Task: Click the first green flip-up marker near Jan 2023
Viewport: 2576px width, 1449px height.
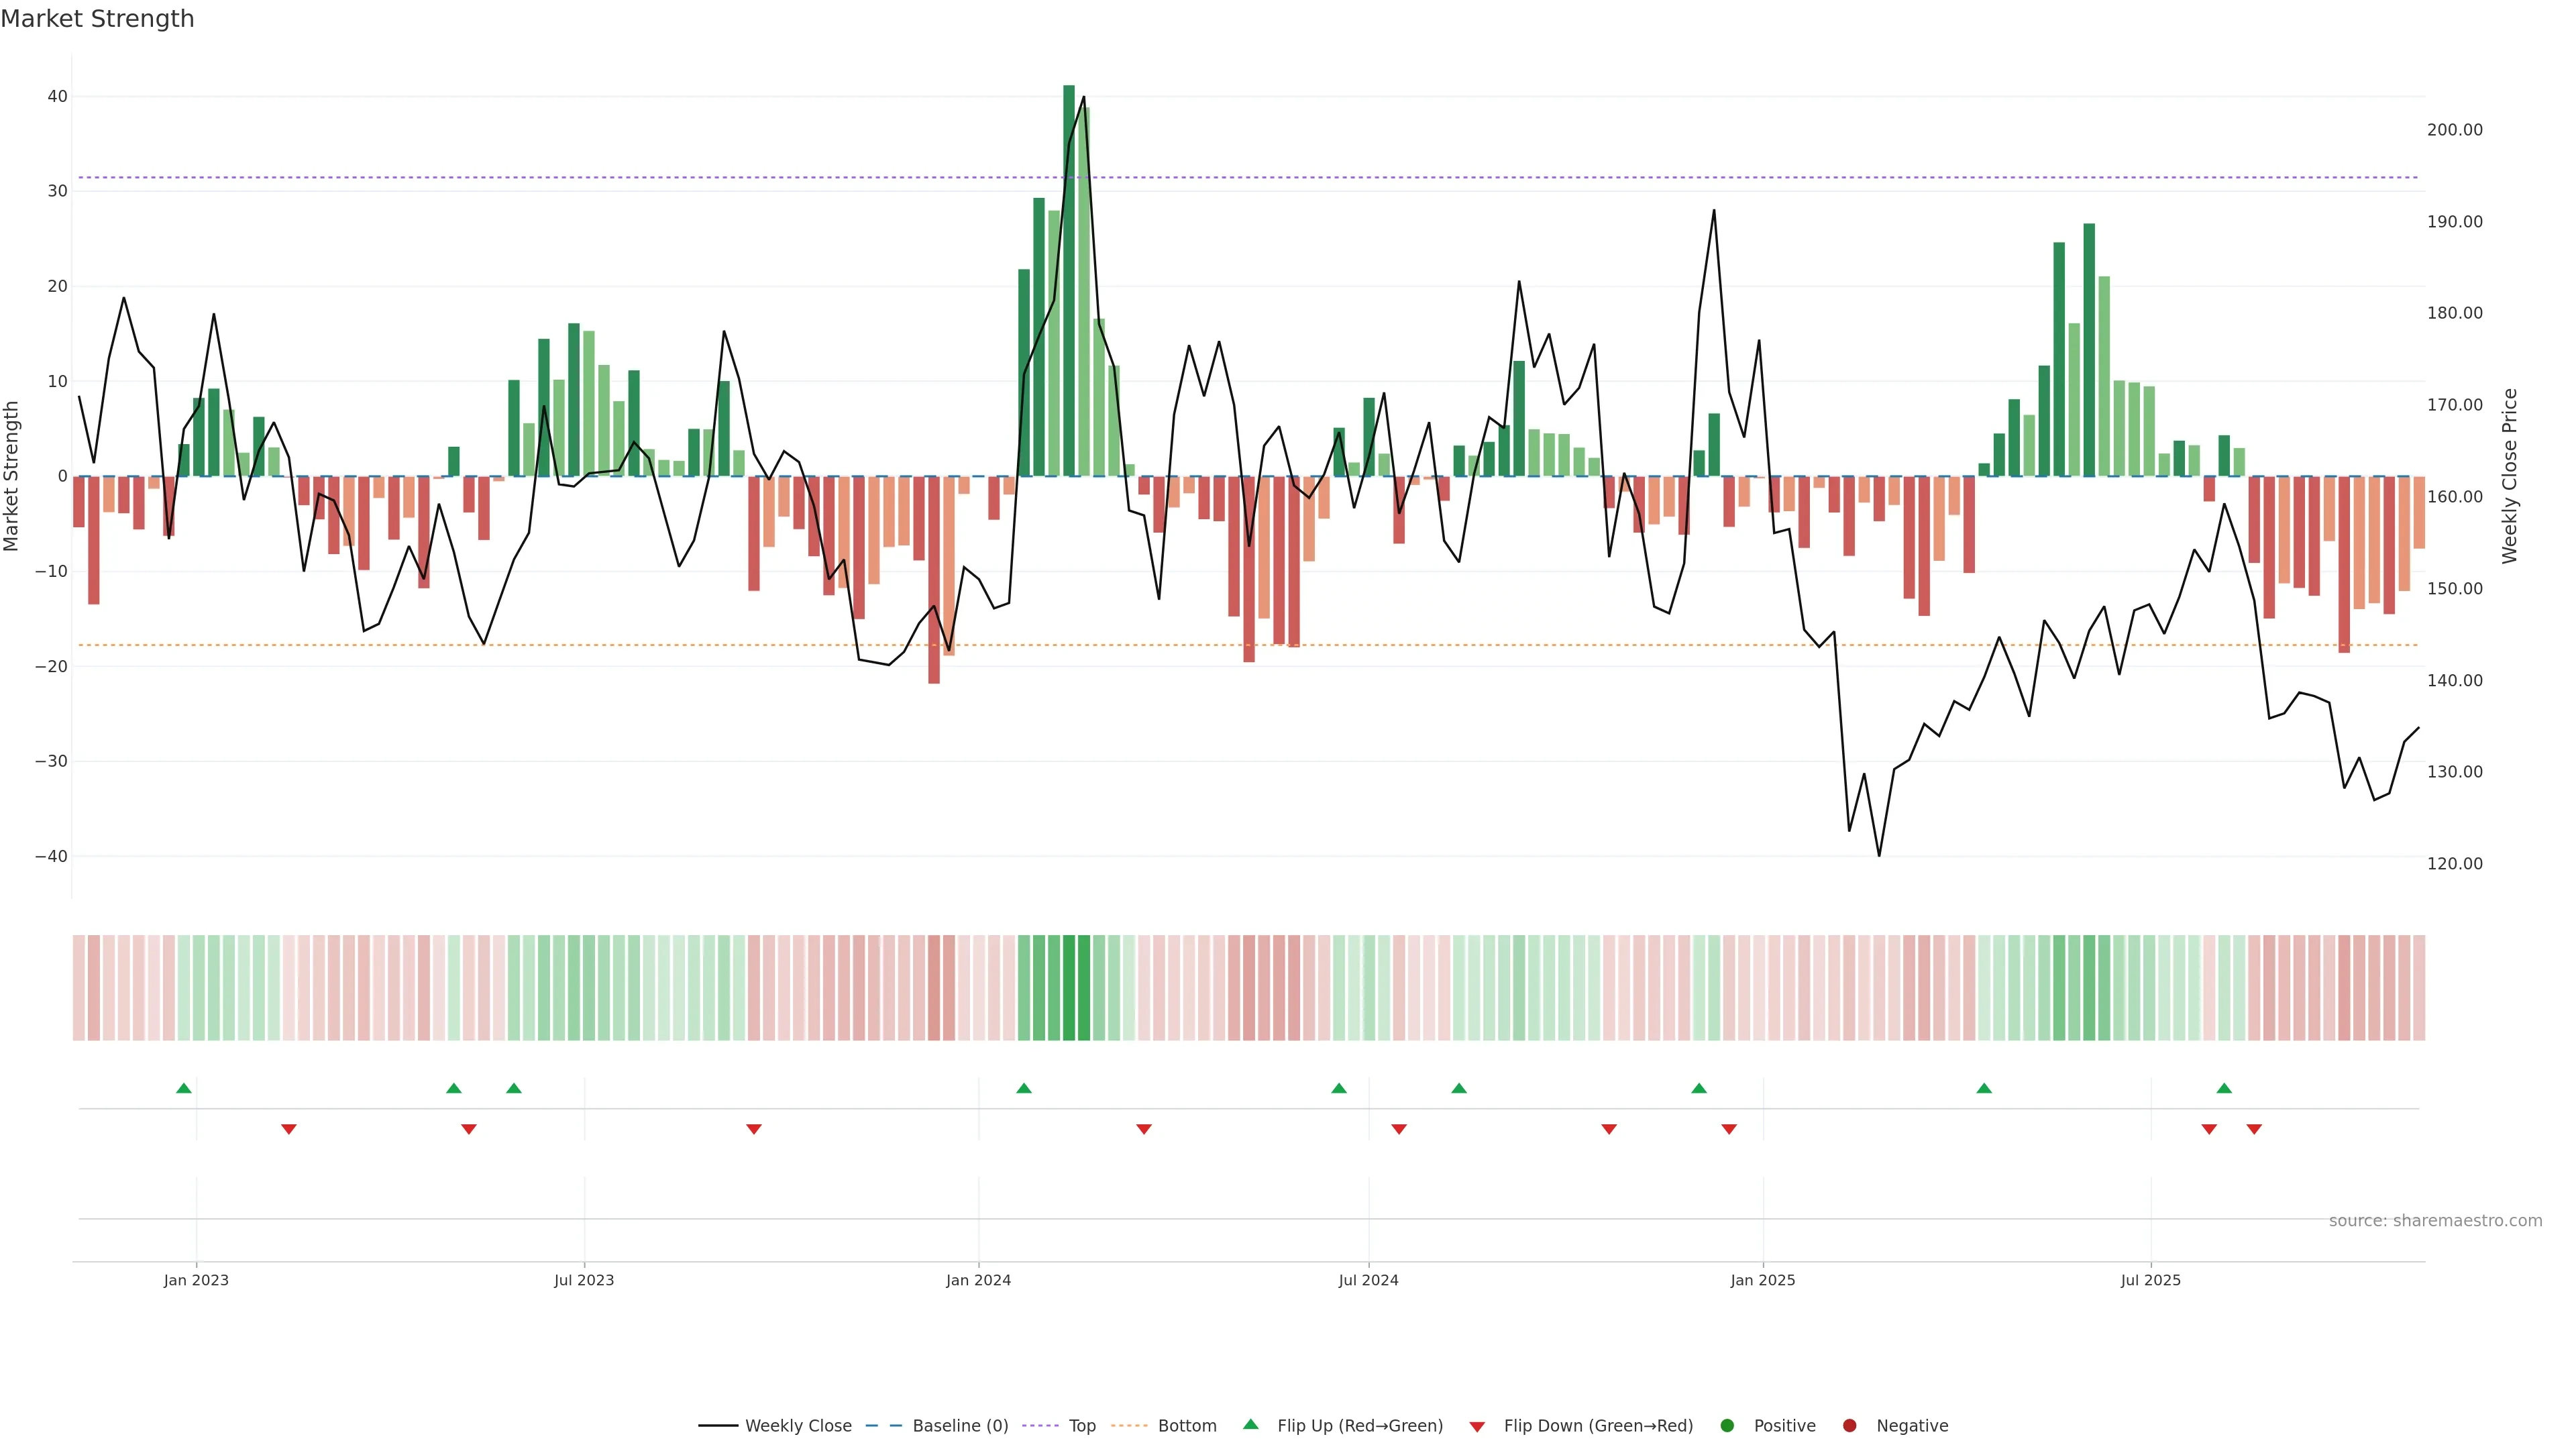Action: click(x=184, y=1088)
